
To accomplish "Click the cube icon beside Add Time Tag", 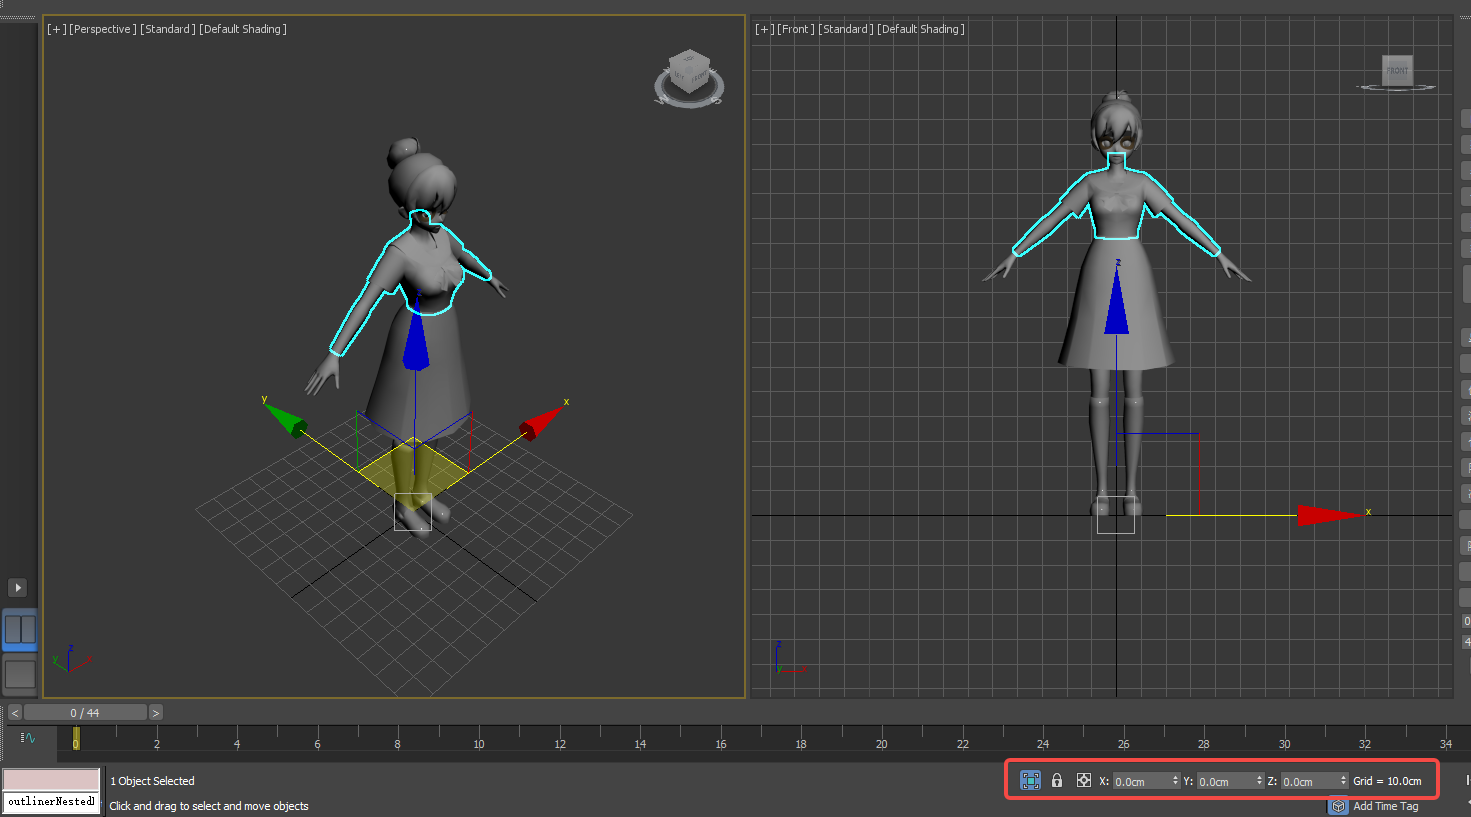I will tap(1339, 806).
